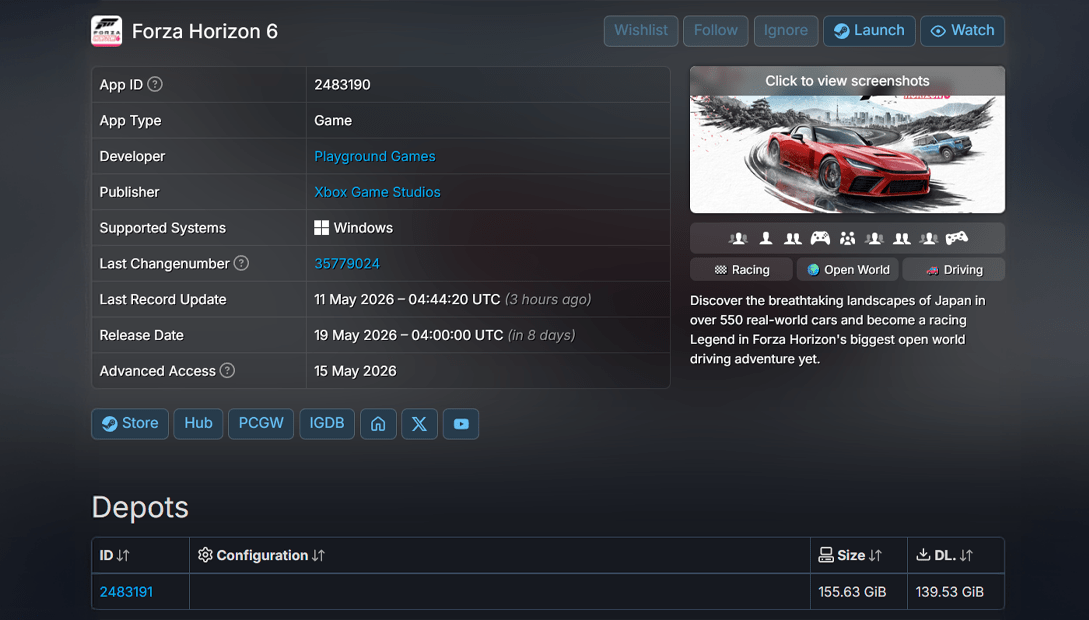
Task: Click the Developer row label
Action: pyautogui.click(x=132, y=156)
